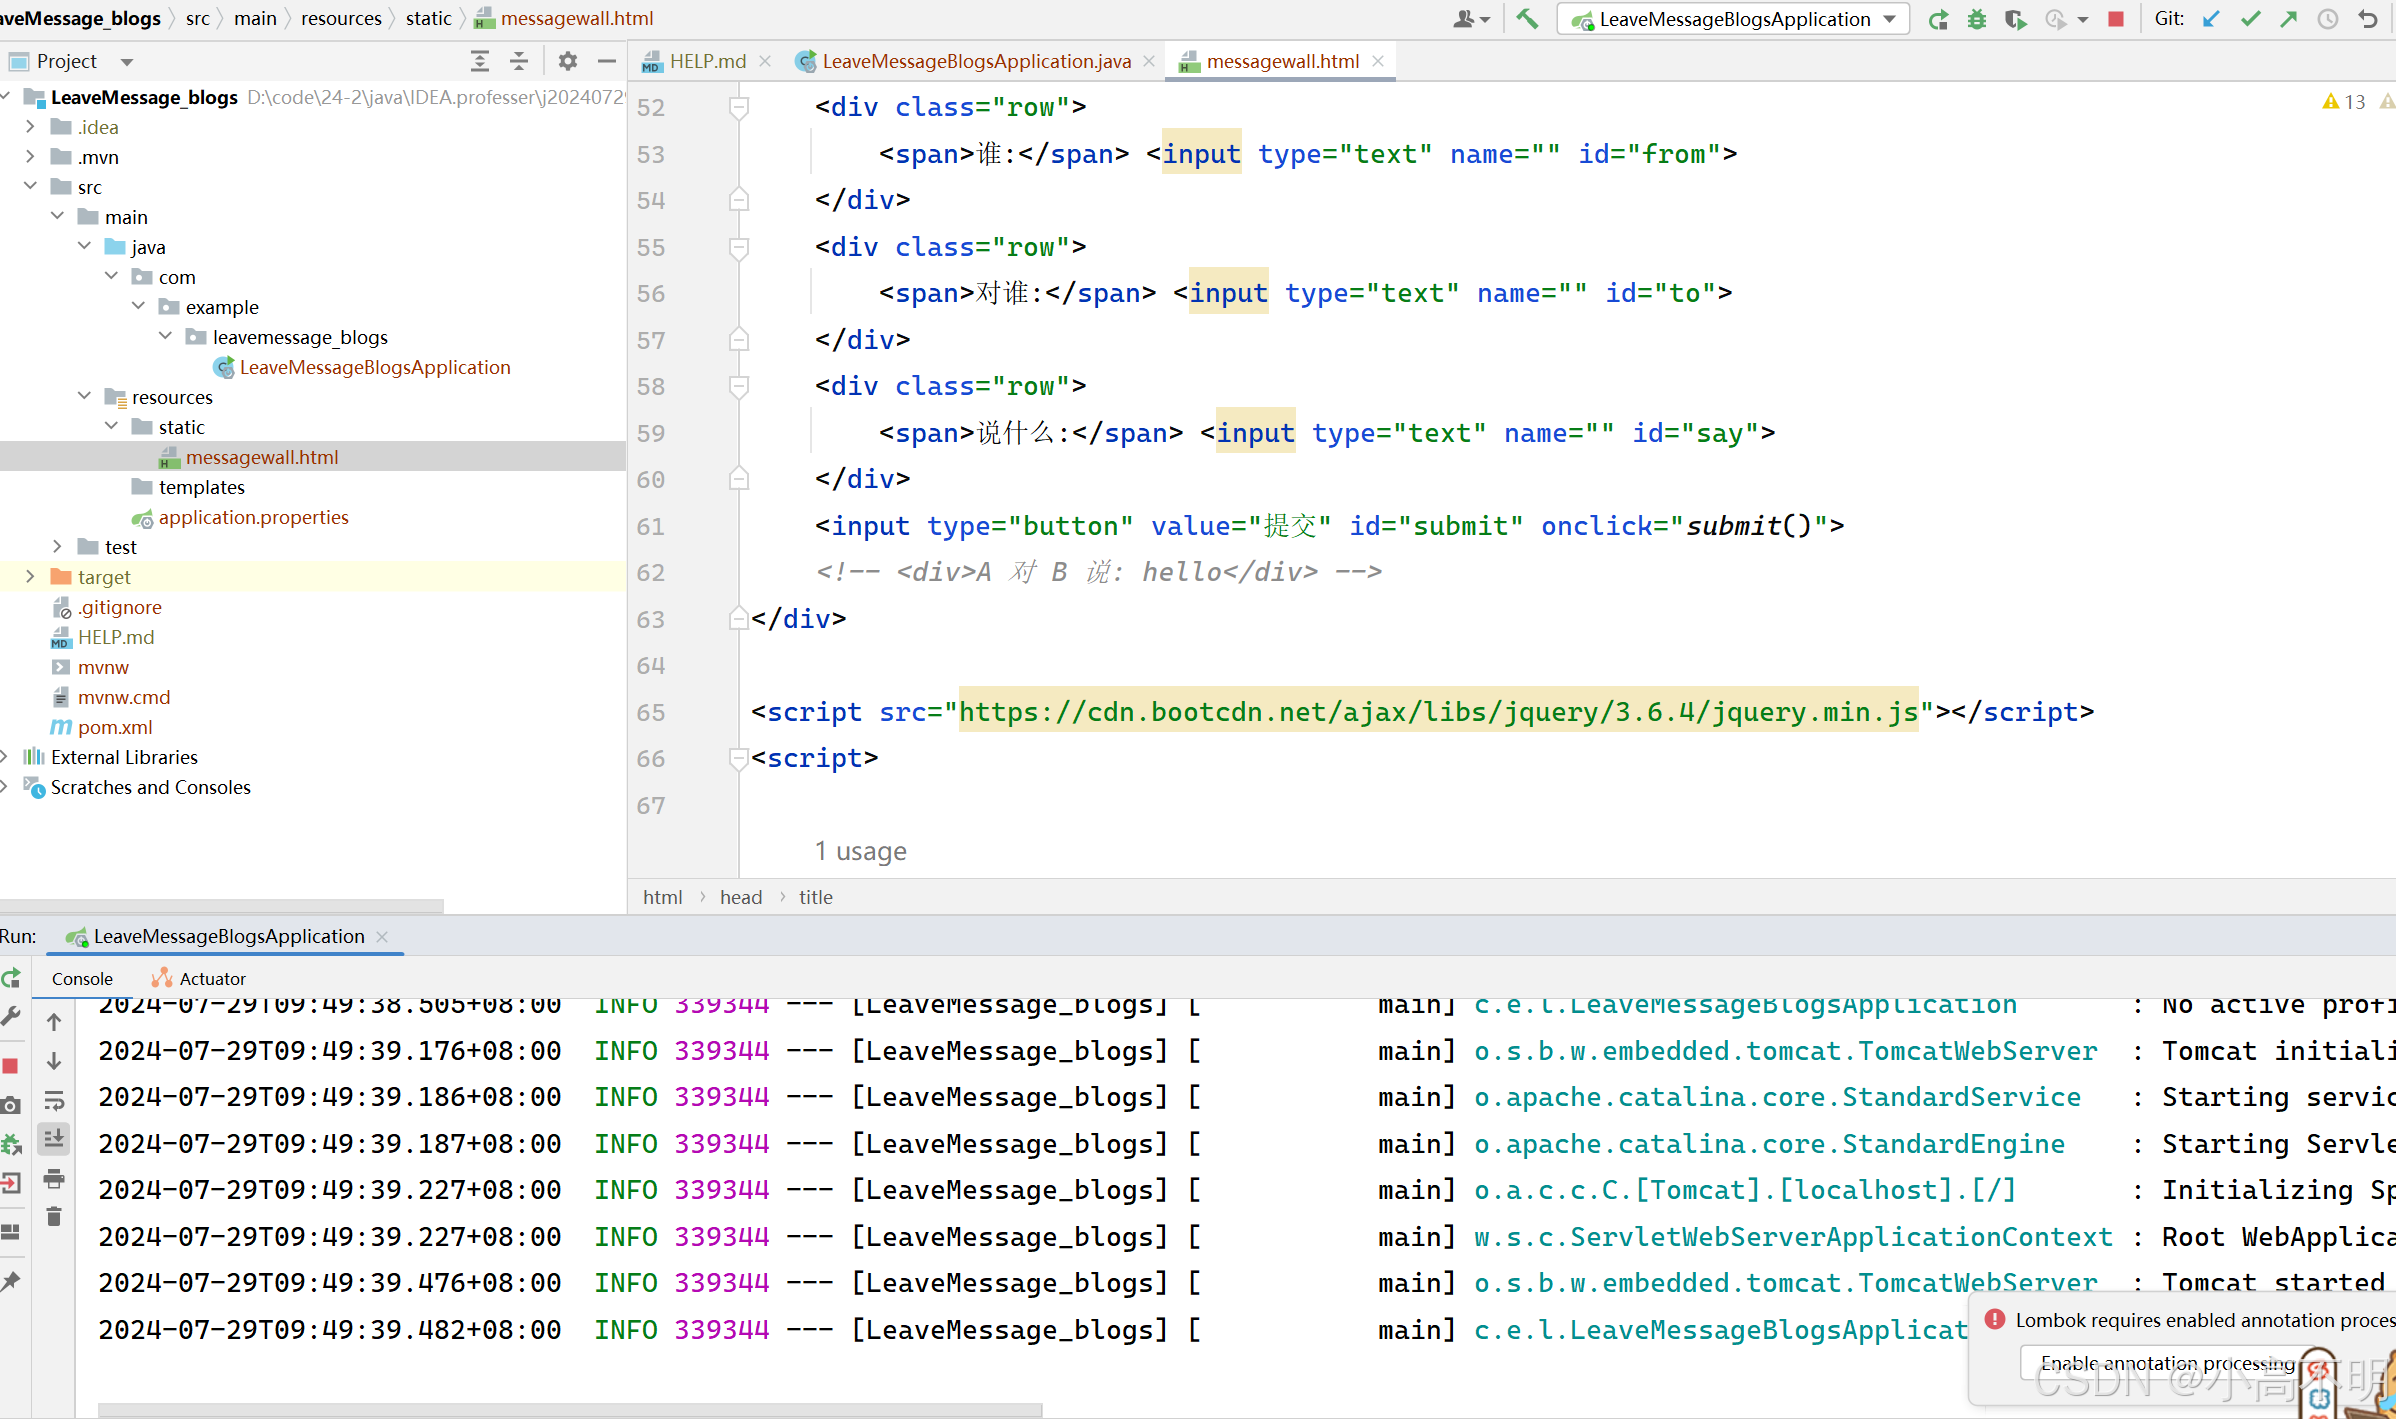Rollback changes with the undo arrow icon

coord(2367,19)
